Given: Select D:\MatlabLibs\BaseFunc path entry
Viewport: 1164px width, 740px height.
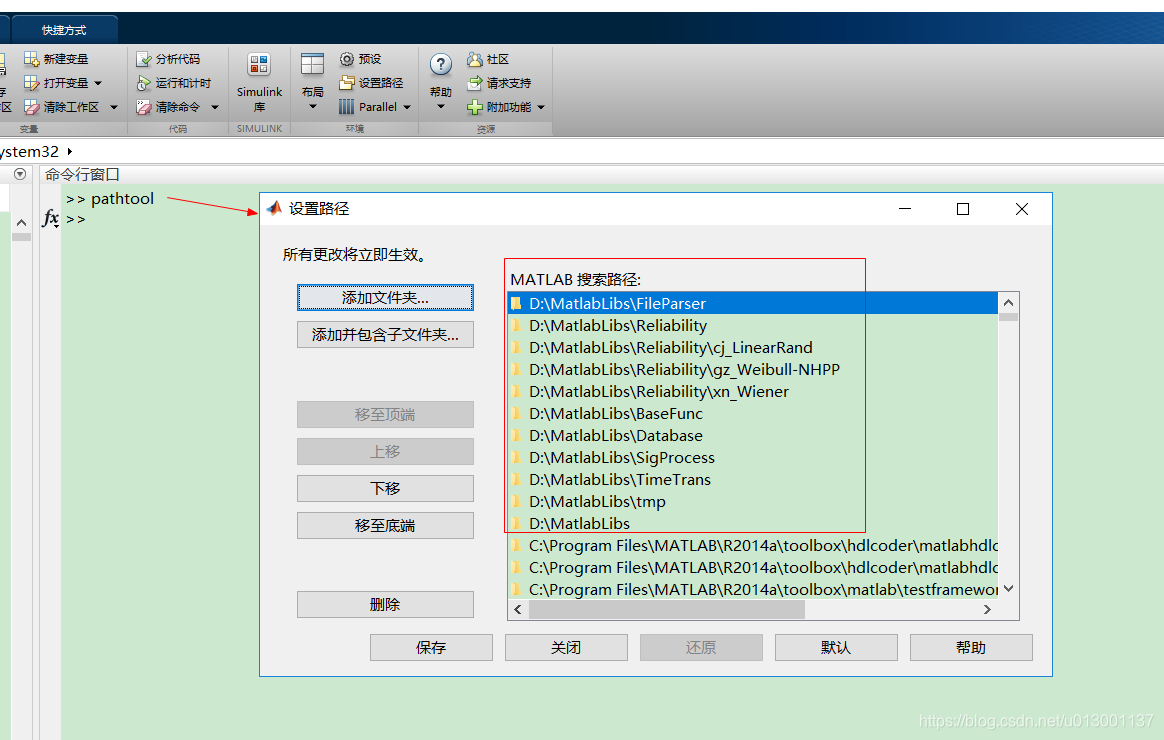Looking at the screenshot, I should 753,413.
